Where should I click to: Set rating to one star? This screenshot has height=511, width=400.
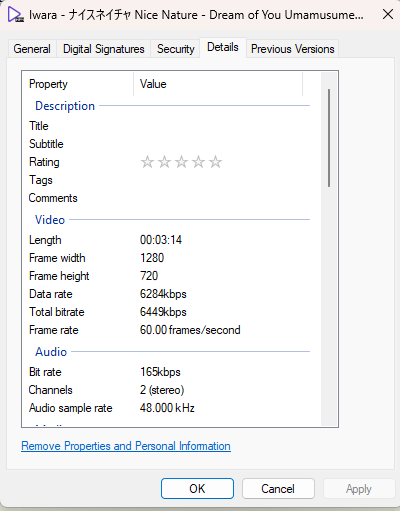(147, 162)
